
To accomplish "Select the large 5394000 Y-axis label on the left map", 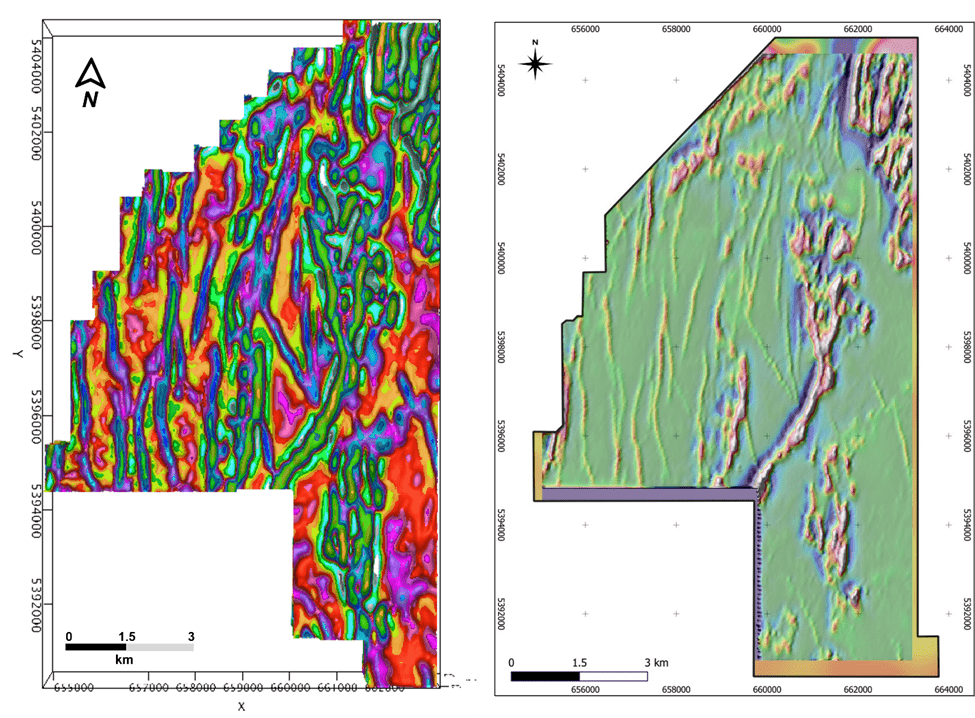I will click(x=36, y=511).
